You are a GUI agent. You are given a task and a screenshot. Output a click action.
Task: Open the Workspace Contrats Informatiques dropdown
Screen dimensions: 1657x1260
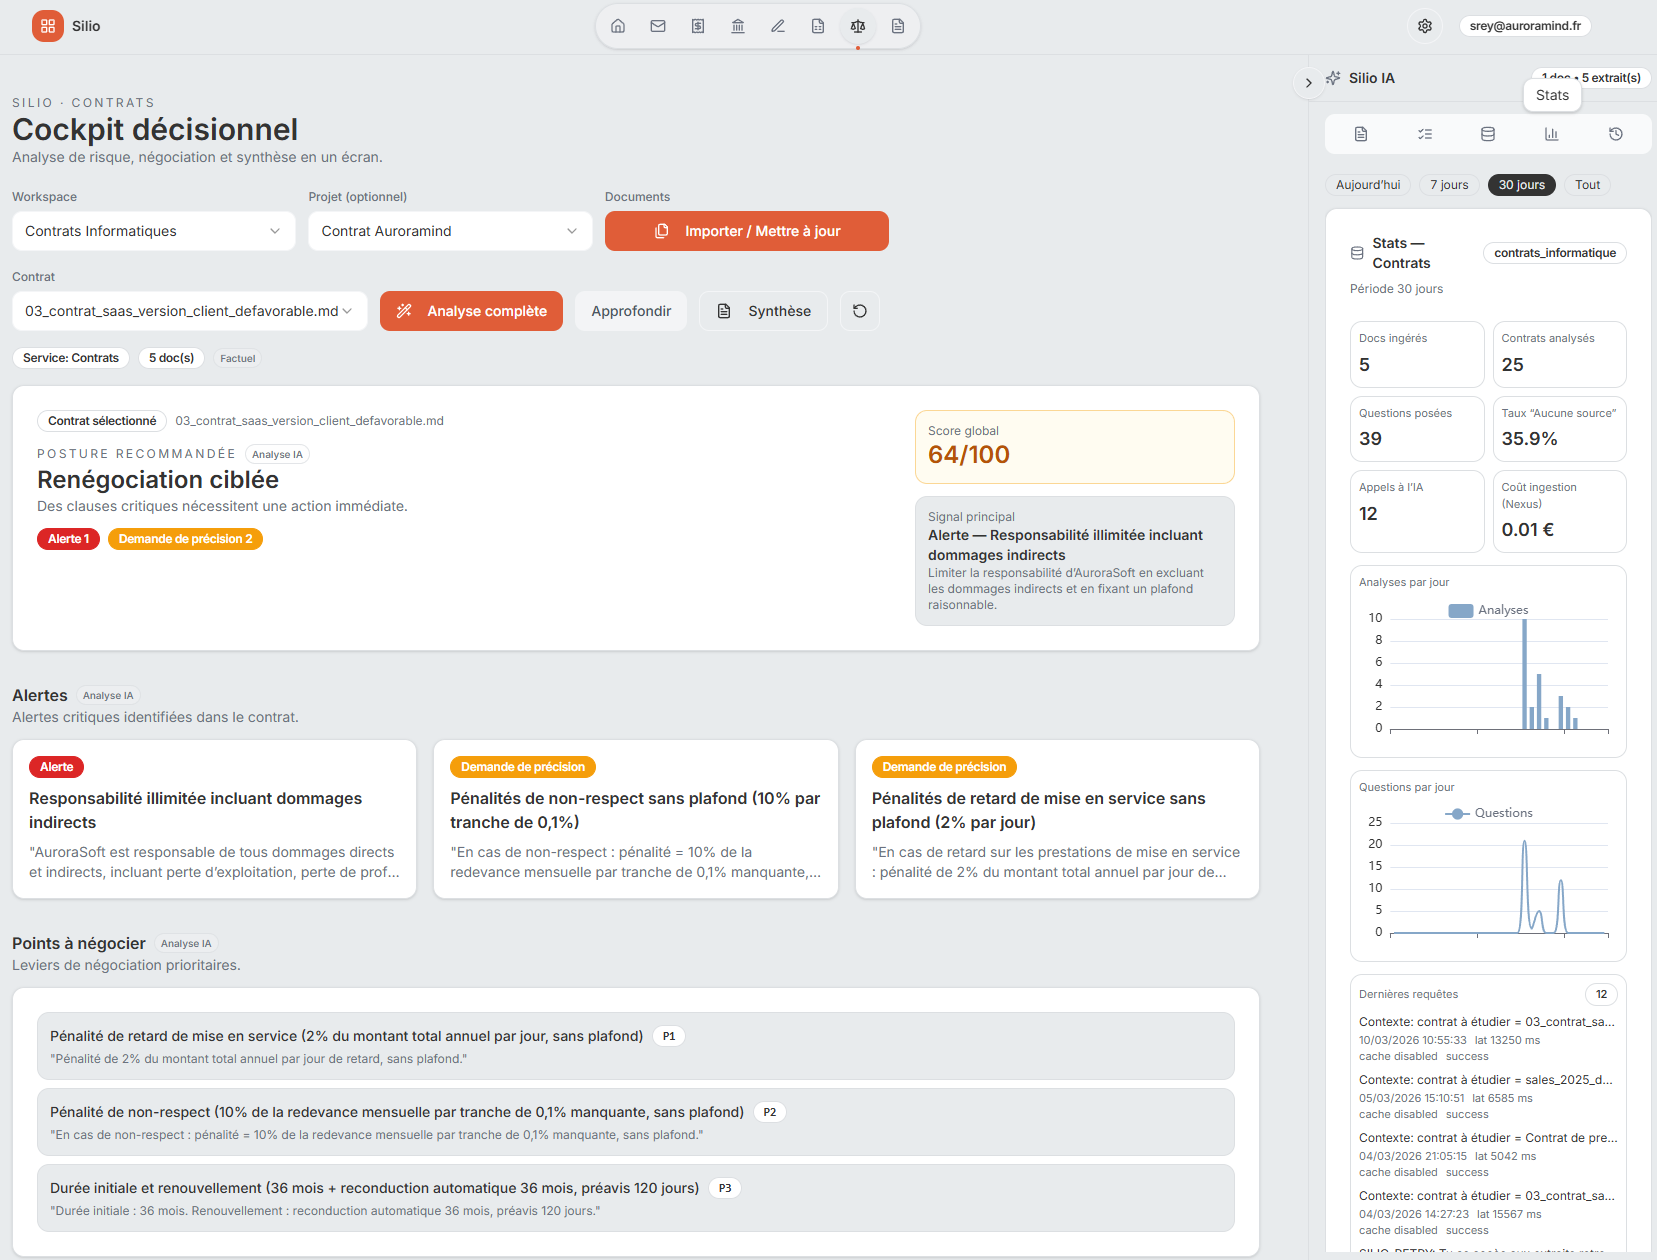pos(152,231)
